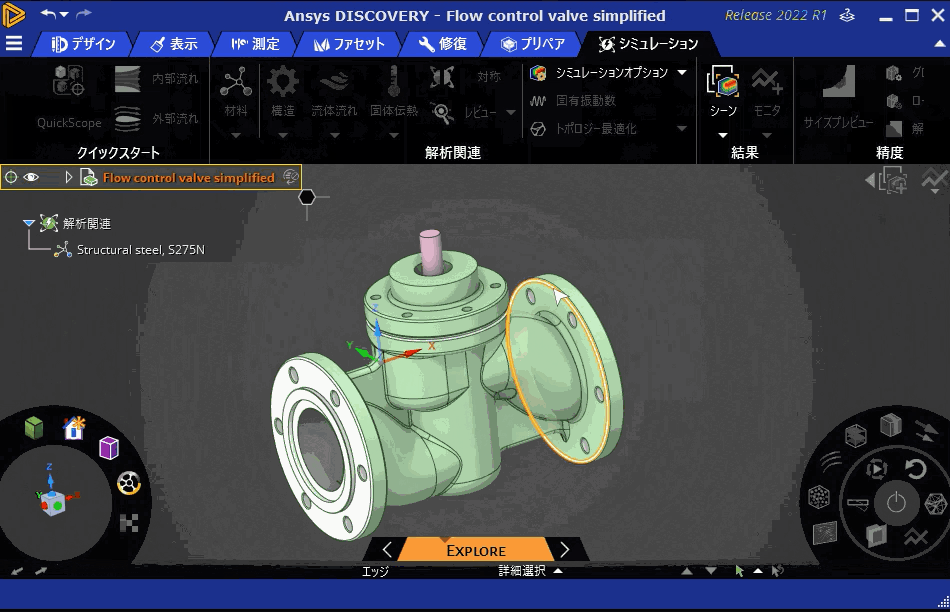The width and height of the screenshot is (950, 612).
Task: Expand the 流体流れ dropdown arrow
Action: coord(334,135)
